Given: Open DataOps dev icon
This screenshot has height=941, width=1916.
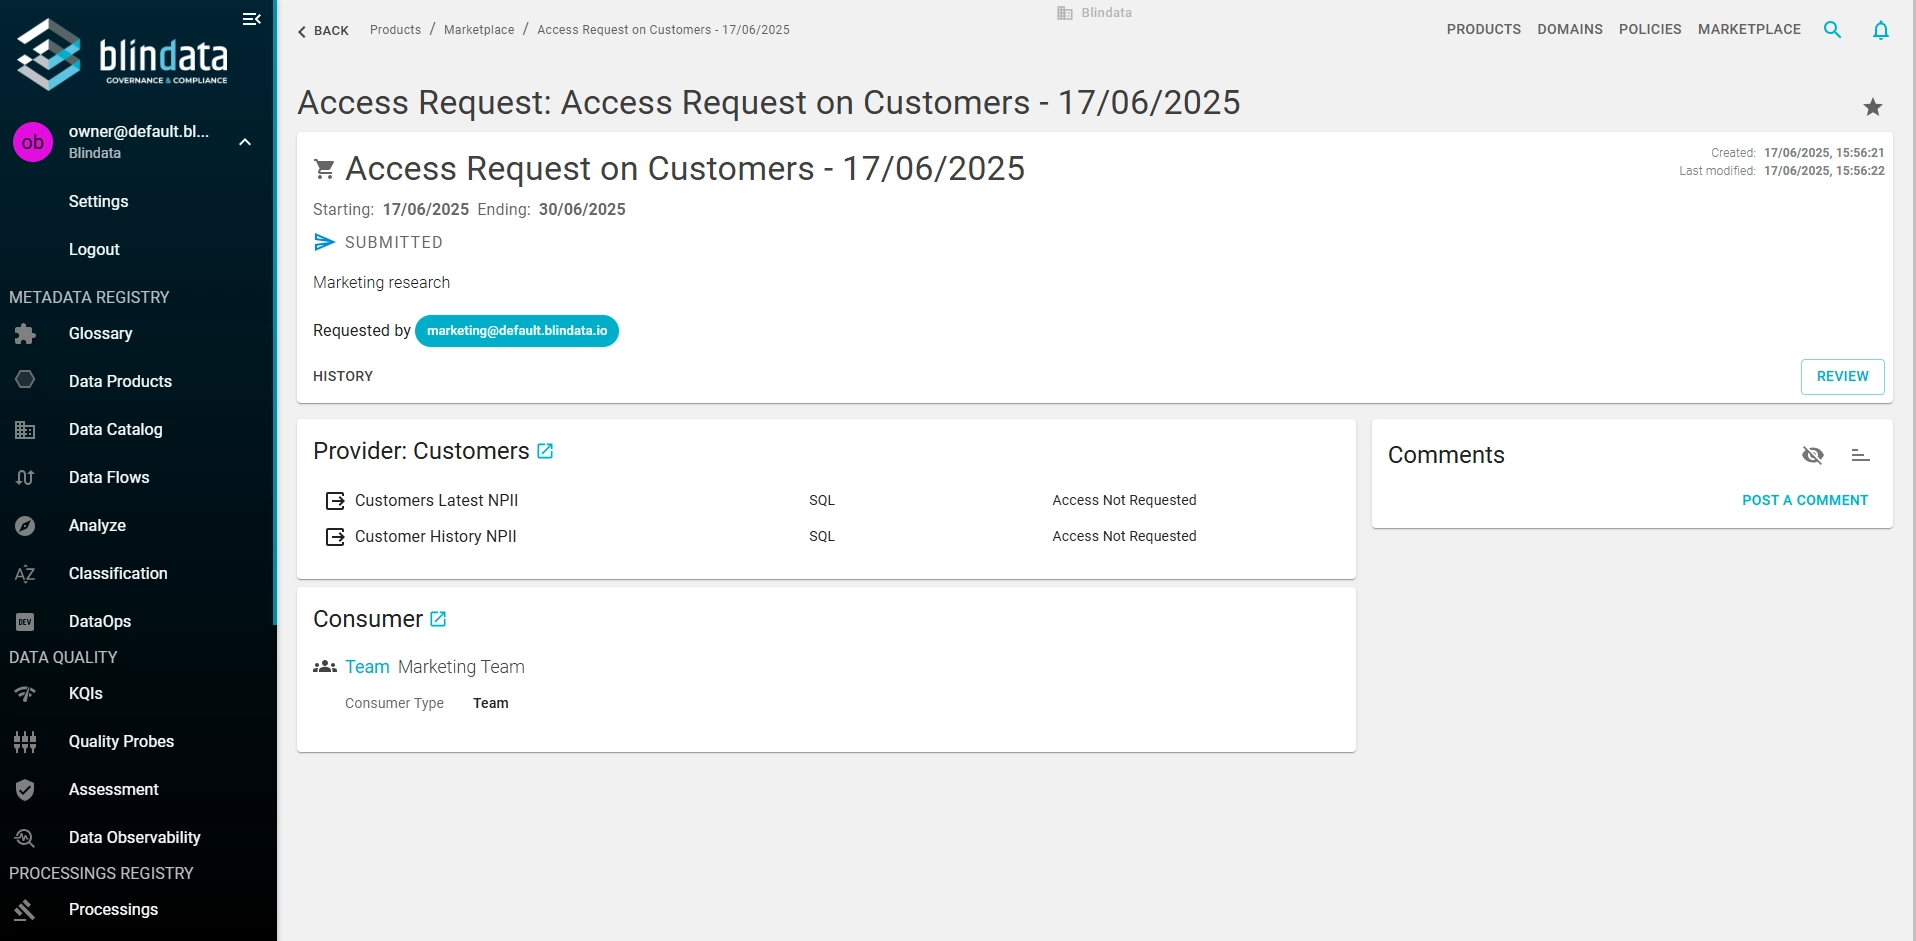Looking at the screenshot, I should pyautogui.click(x=25, y=622).
